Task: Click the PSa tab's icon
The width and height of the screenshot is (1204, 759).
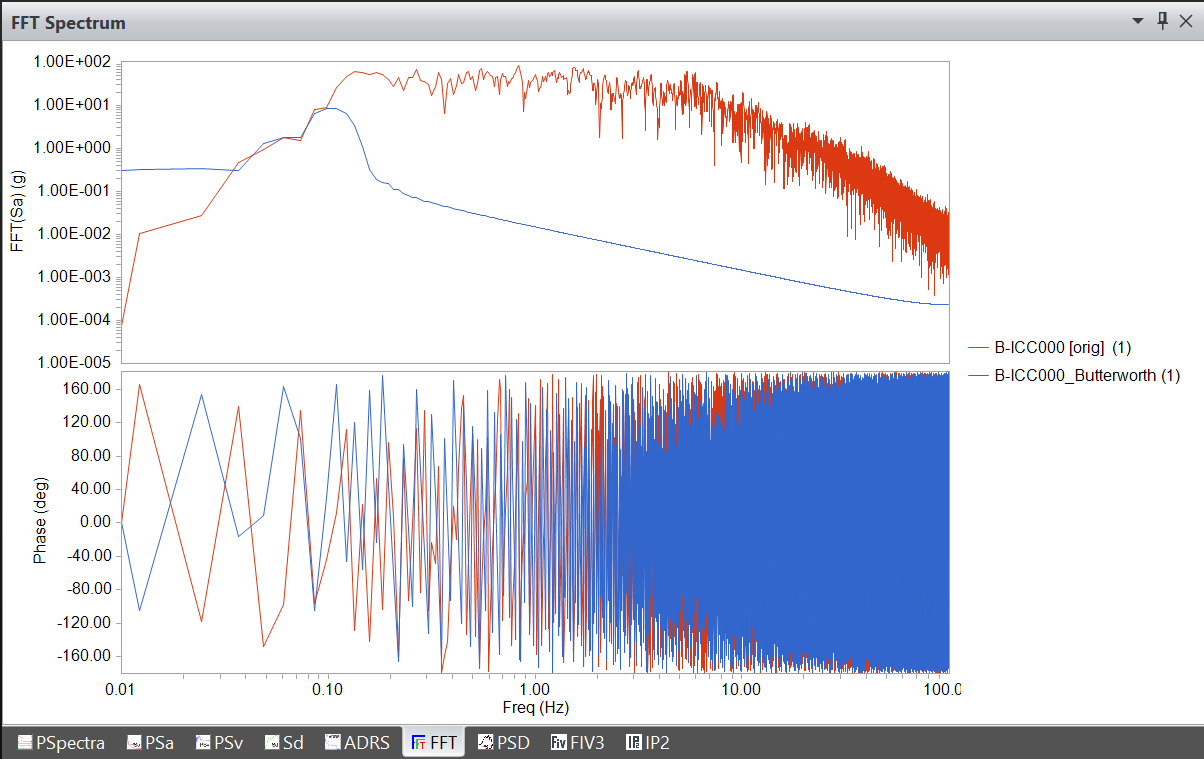Action: point(134,742)
